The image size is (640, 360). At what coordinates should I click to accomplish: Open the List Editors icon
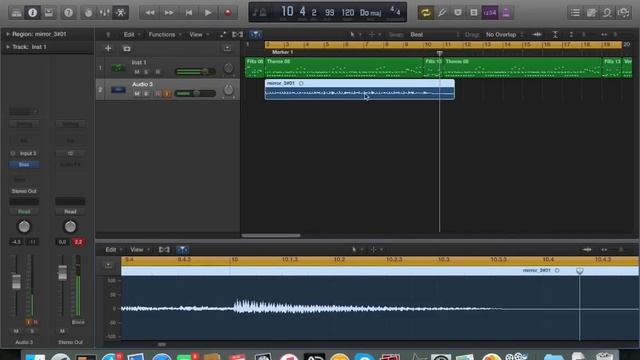[x=575, y=13]
